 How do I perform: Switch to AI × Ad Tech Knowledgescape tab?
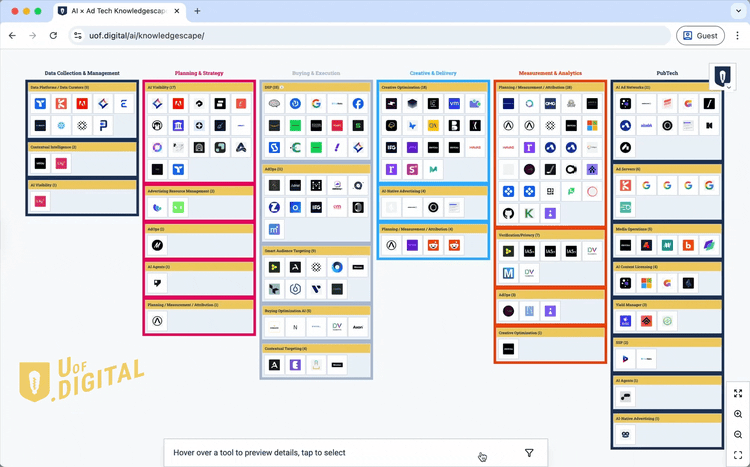[x=120, y=11]
